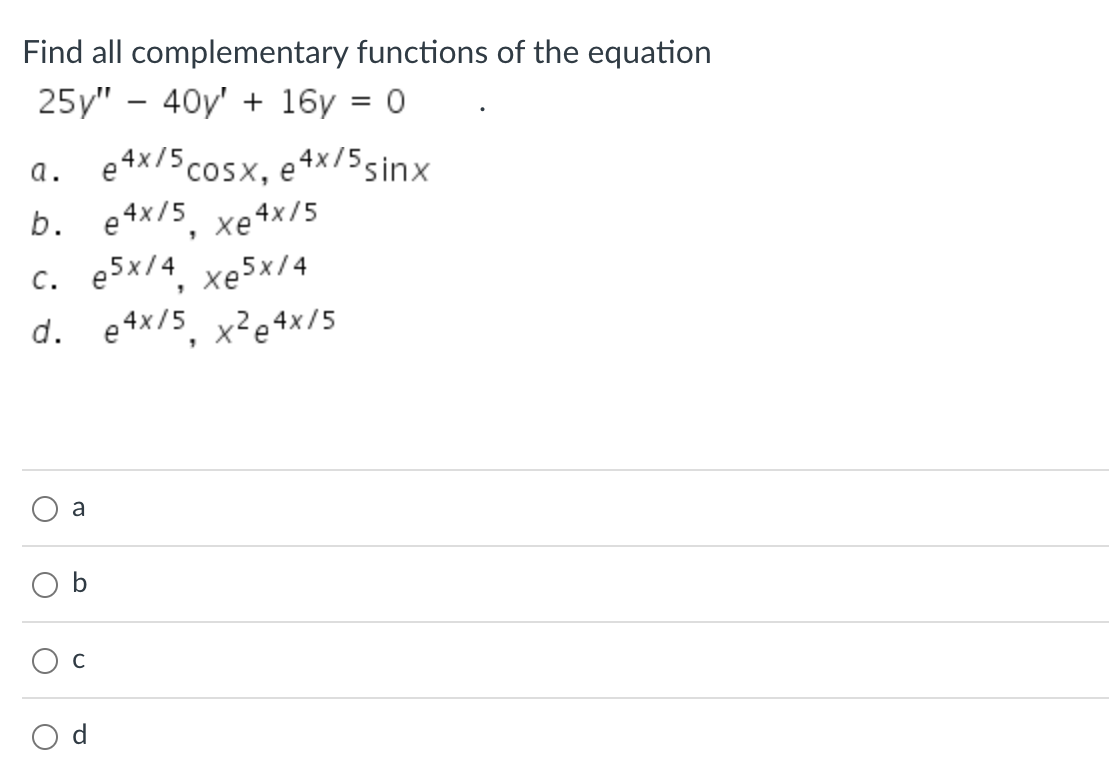Select answer text e^5x/4, xe^5x/4
This screenshot has height=783, width=1109.
[200, 272]
